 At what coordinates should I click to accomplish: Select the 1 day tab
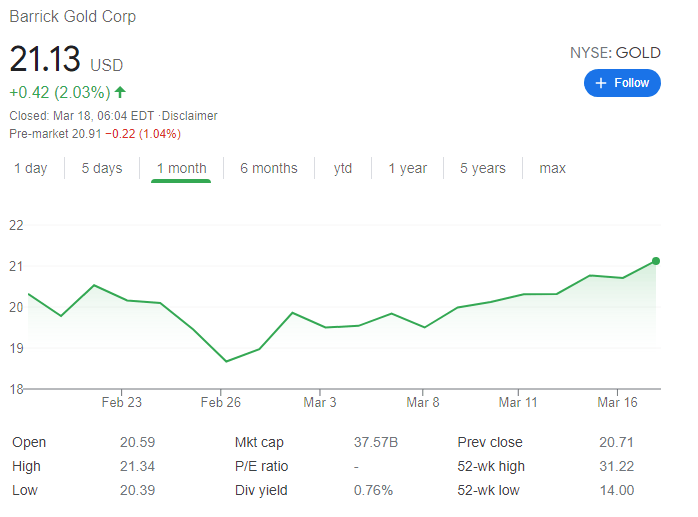30,168
